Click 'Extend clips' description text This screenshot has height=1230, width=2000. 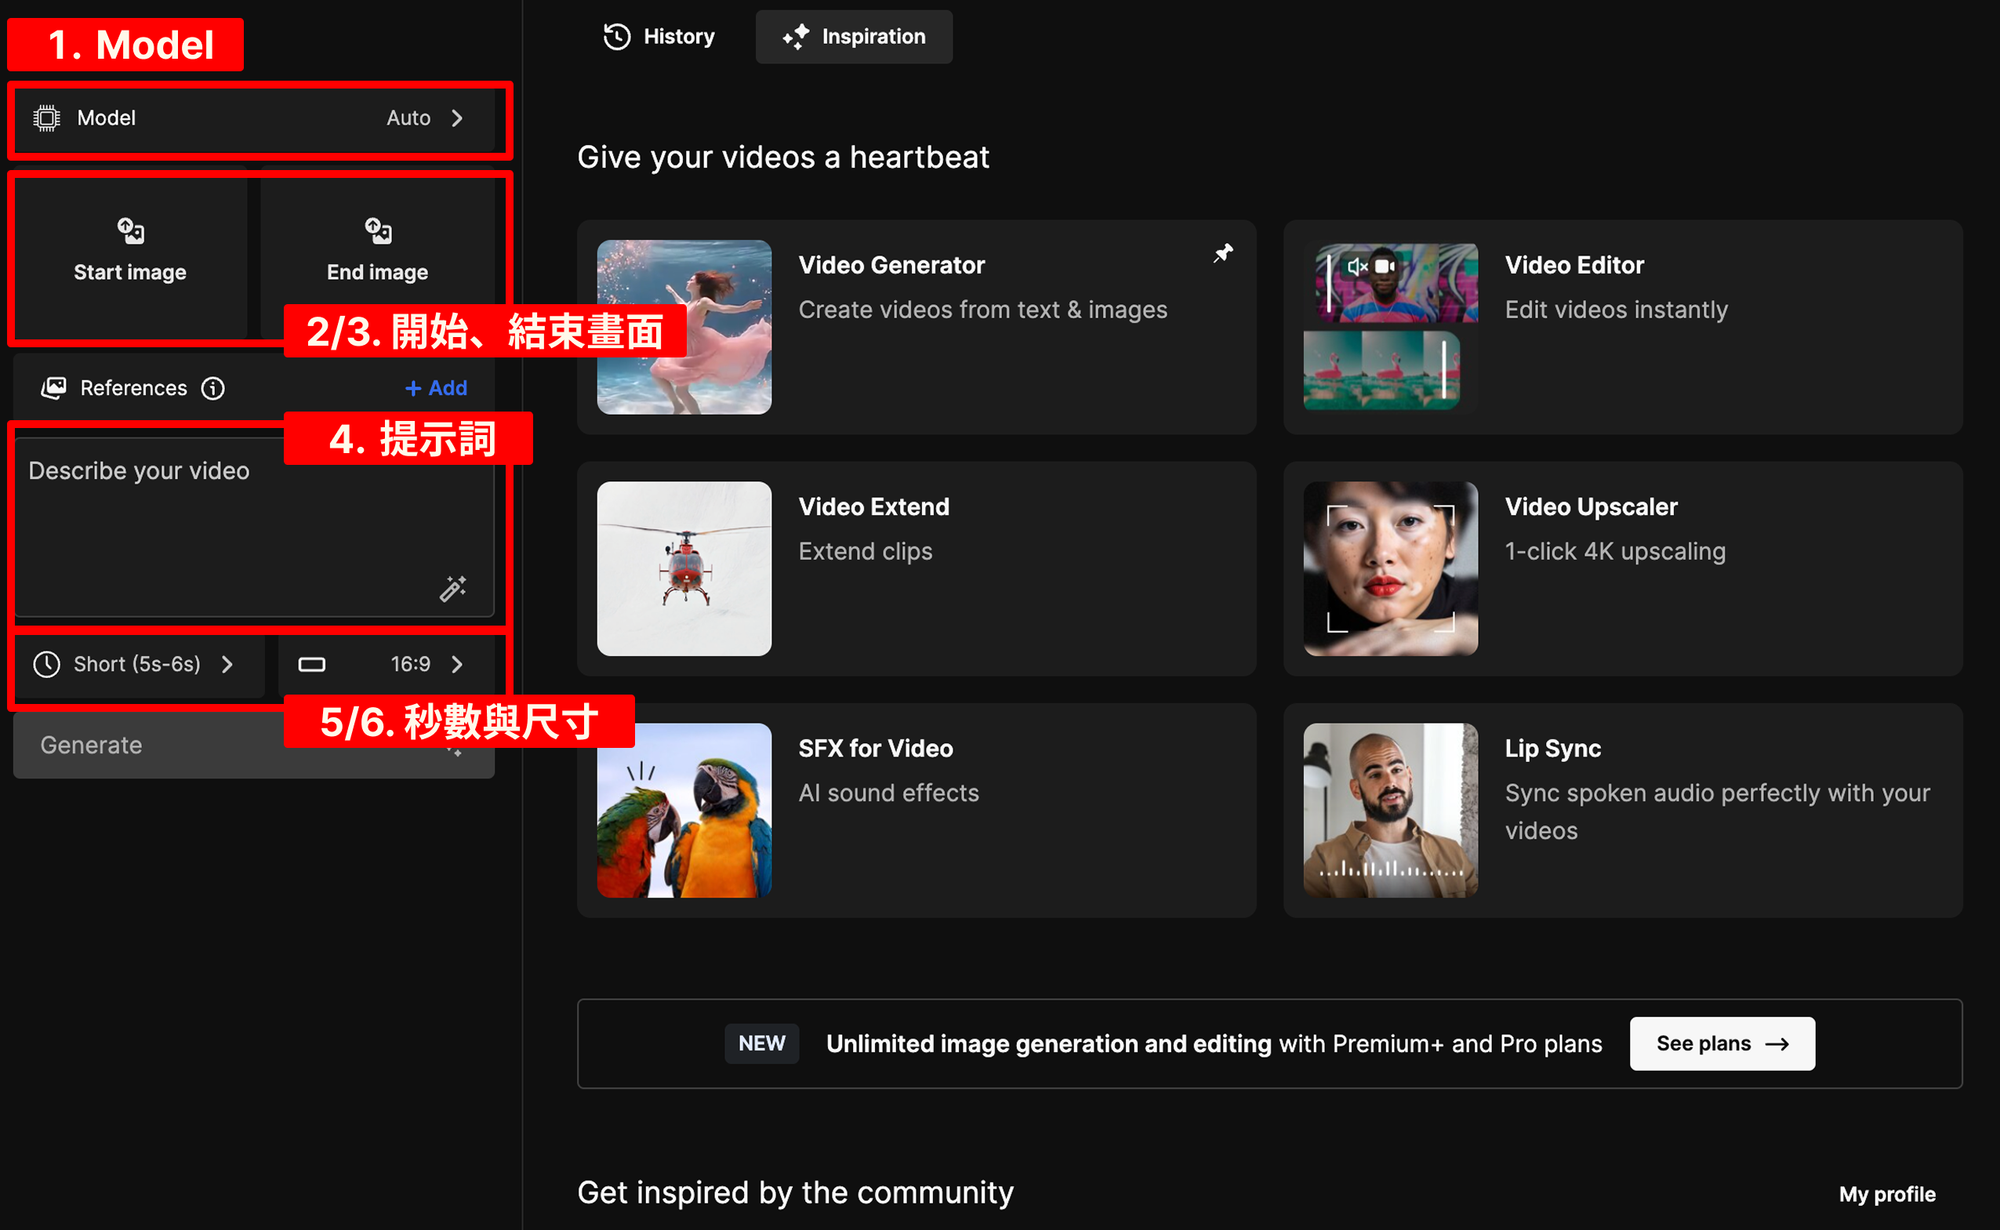coord(865,552)
